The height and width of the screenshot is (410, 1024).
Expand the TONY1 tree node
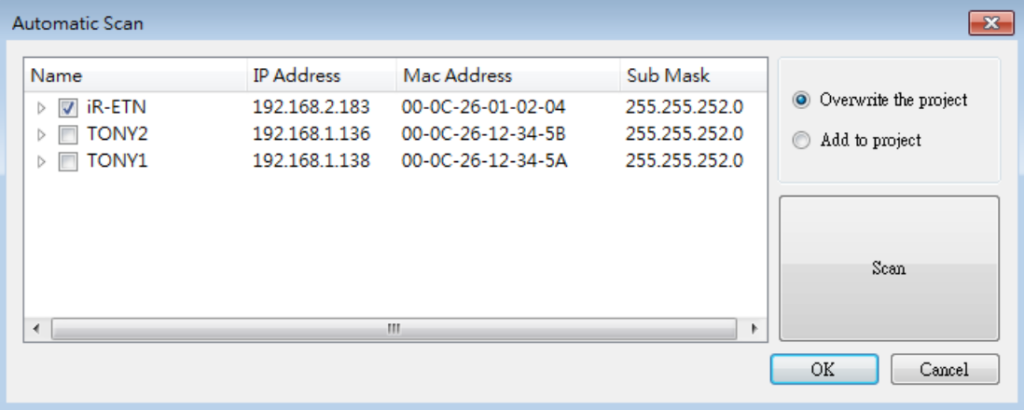pyautogui.click(x=41, y=161)
